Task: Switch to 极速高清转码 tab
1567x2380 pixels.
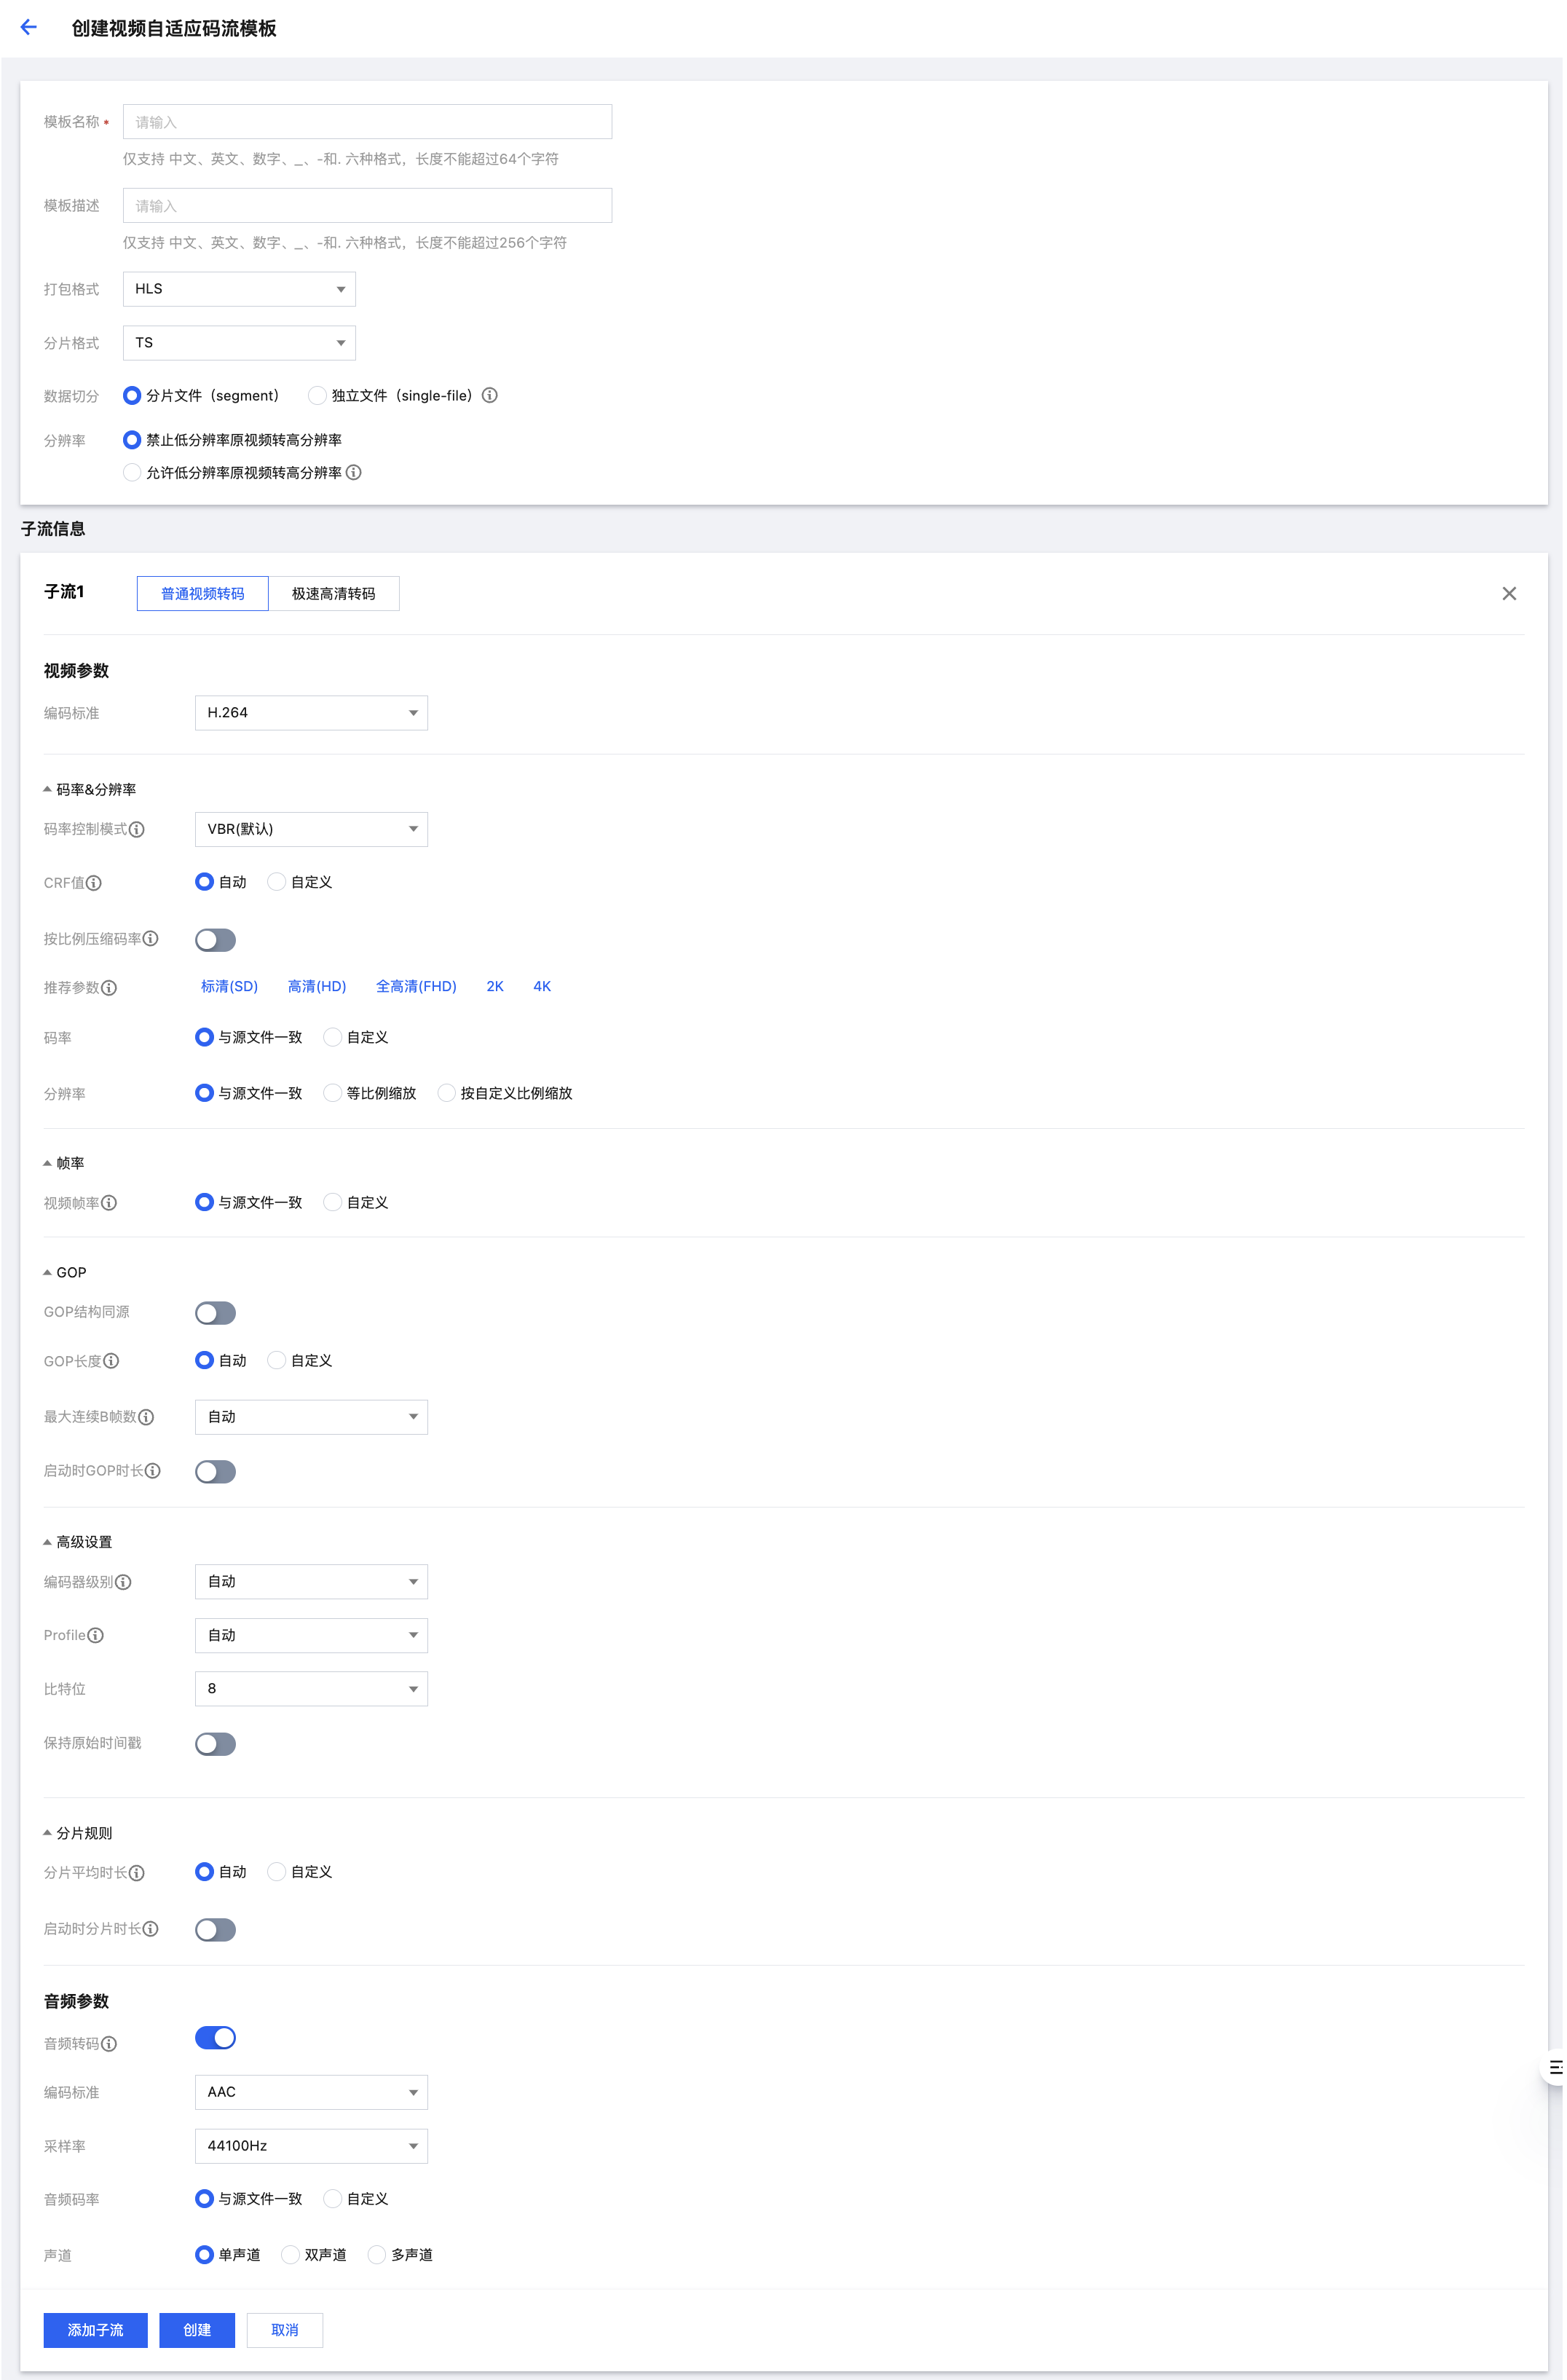Action: point(333,594)
